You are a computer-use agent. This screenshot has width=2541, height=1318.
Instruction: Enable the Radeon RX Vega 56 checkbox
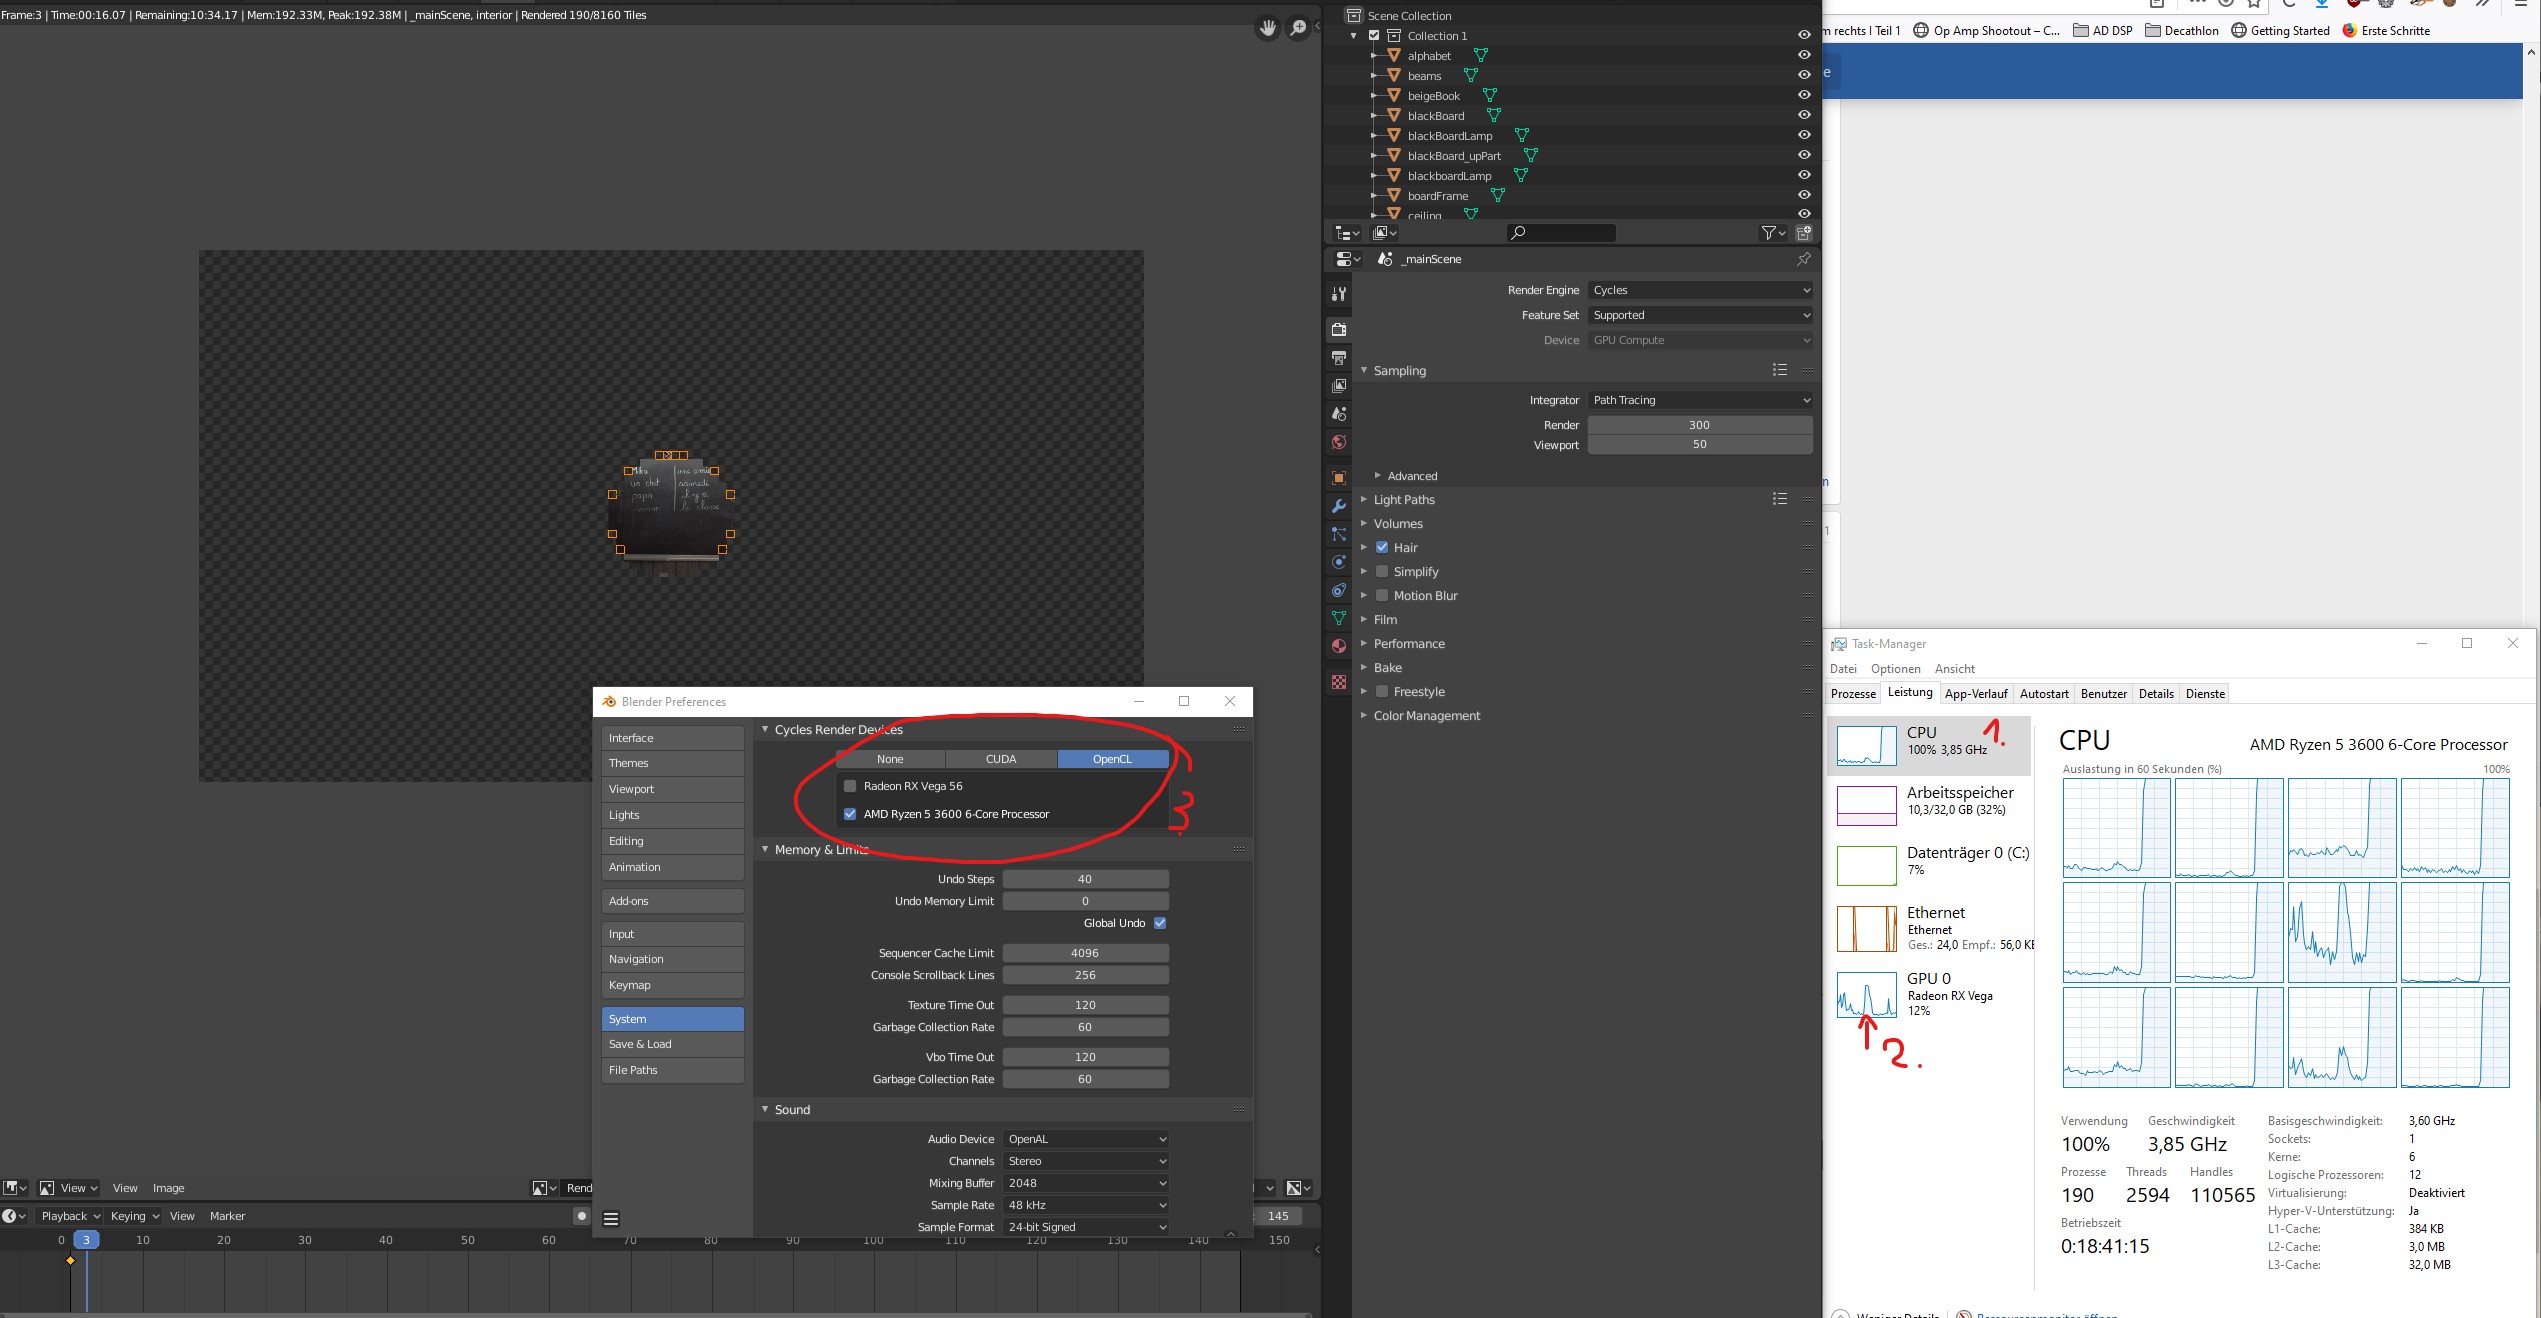[x=850, y=786]
